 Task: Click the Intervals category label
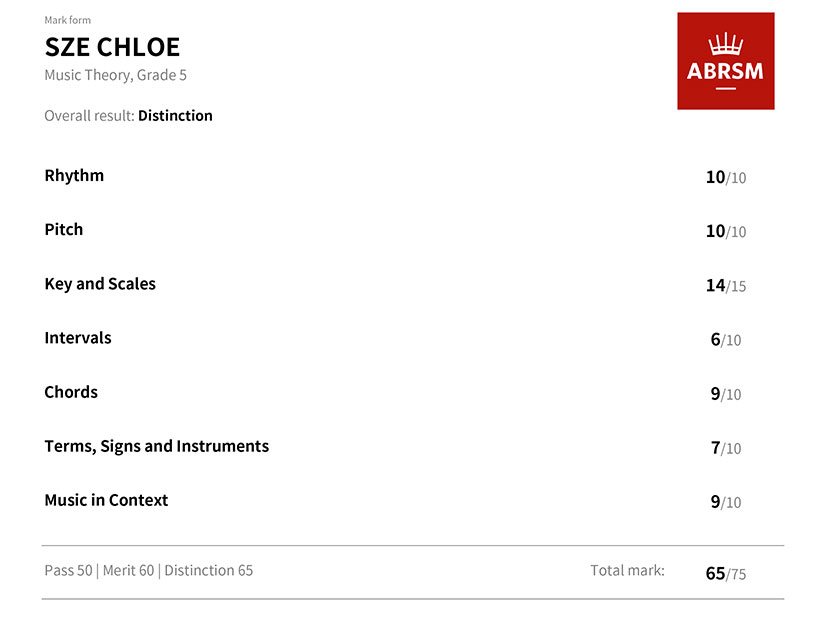(x=78, y=338)
